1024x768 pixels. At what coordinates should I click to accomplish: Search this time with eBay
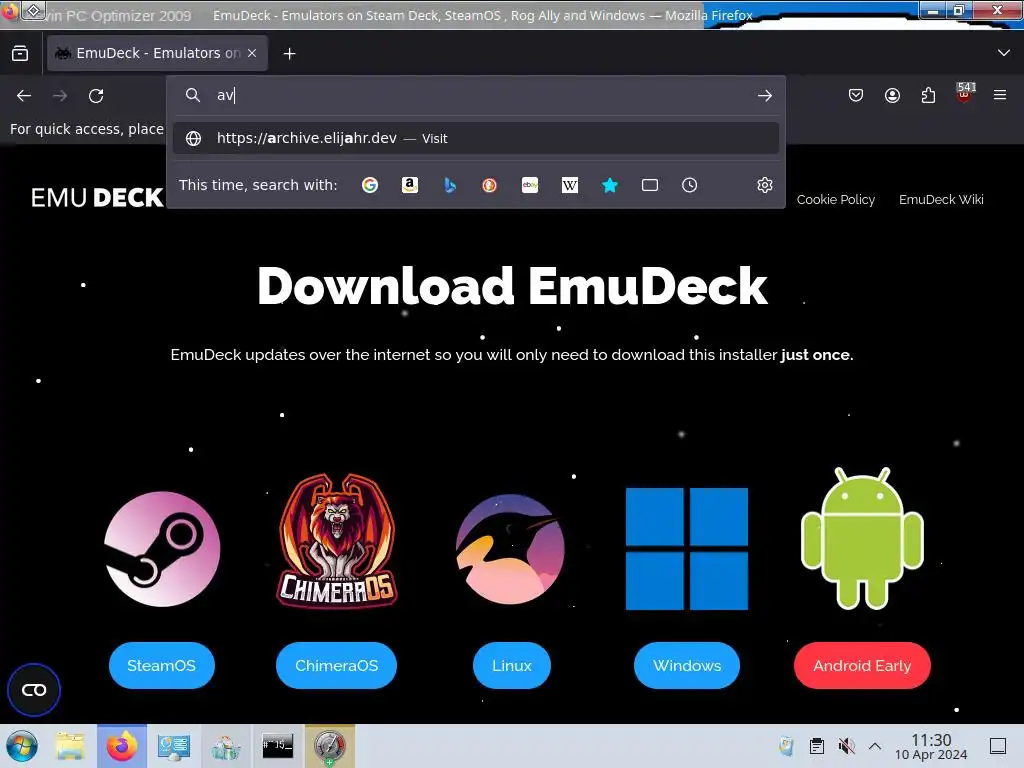pyautogui.click(x=530, y=185)
